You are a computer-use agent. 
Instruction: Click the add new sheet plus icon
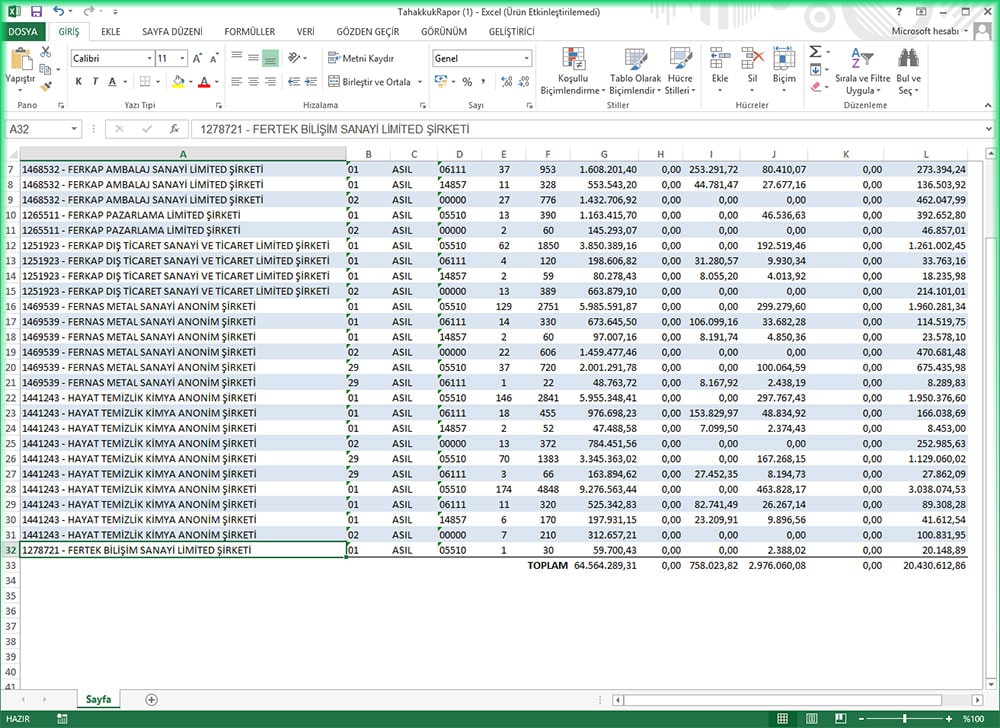(151, 700)
